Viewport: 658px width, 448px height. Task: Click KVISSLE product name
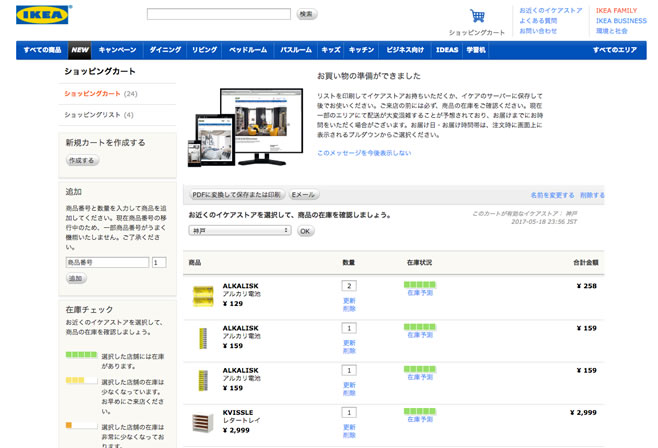(x=238, y=412)
